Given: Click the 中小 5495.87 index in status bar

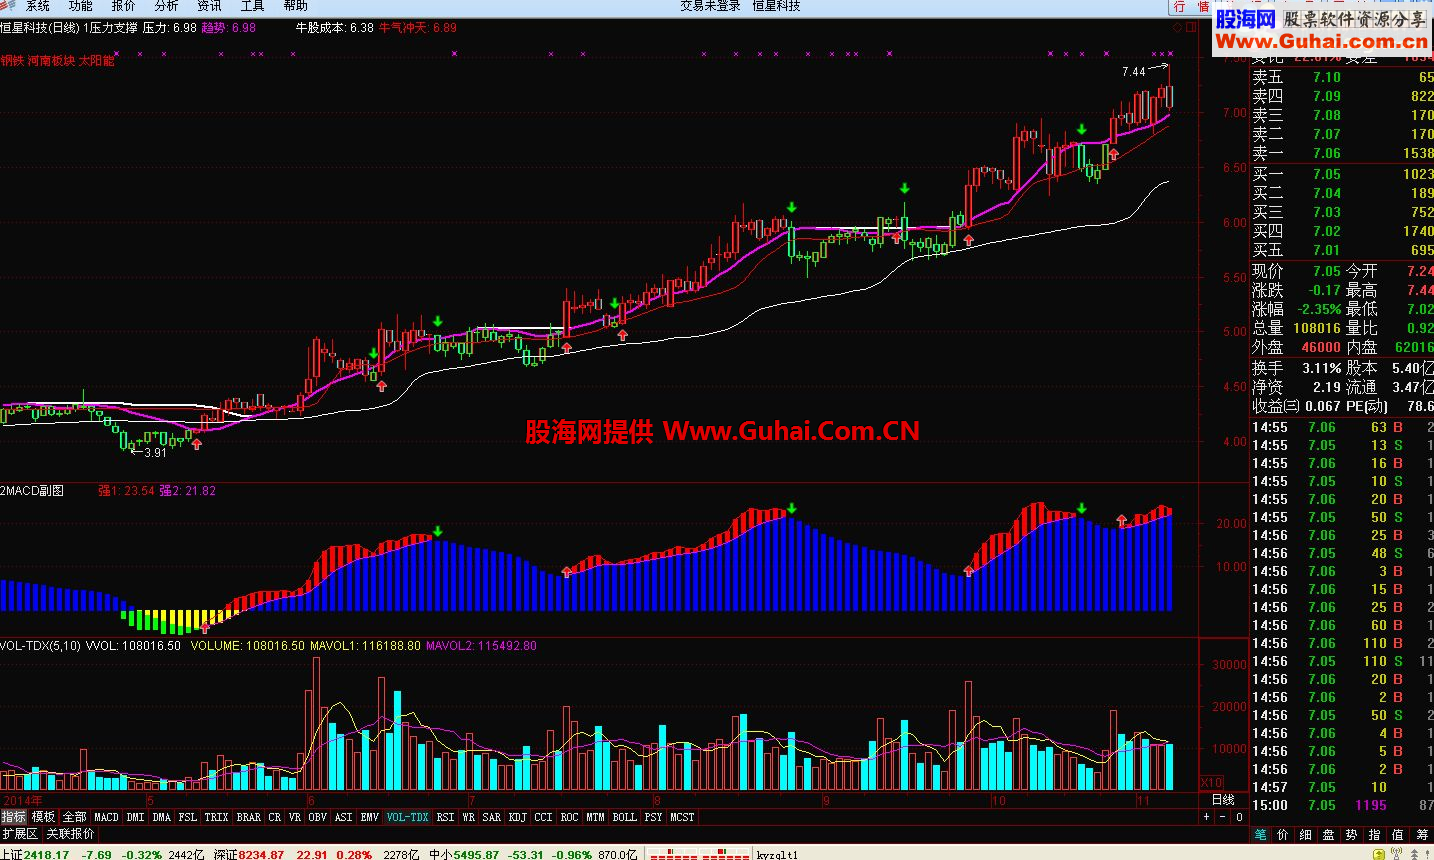Looking at the screenshot, I should 464,854.
